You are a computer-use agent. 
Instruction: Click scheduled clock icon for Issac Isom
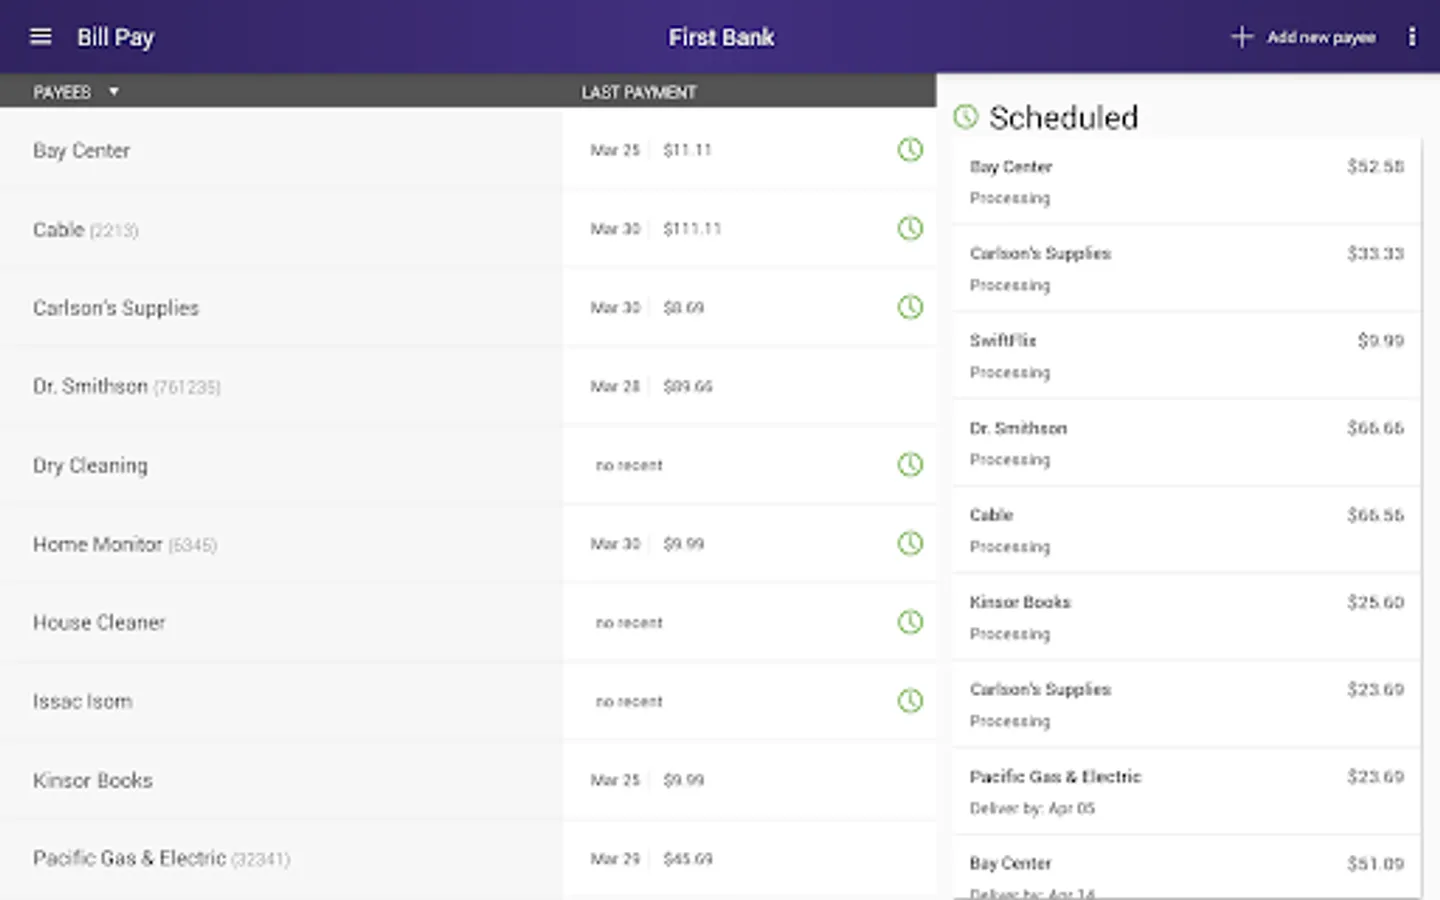pyautogui.click(x=910, y=701)
